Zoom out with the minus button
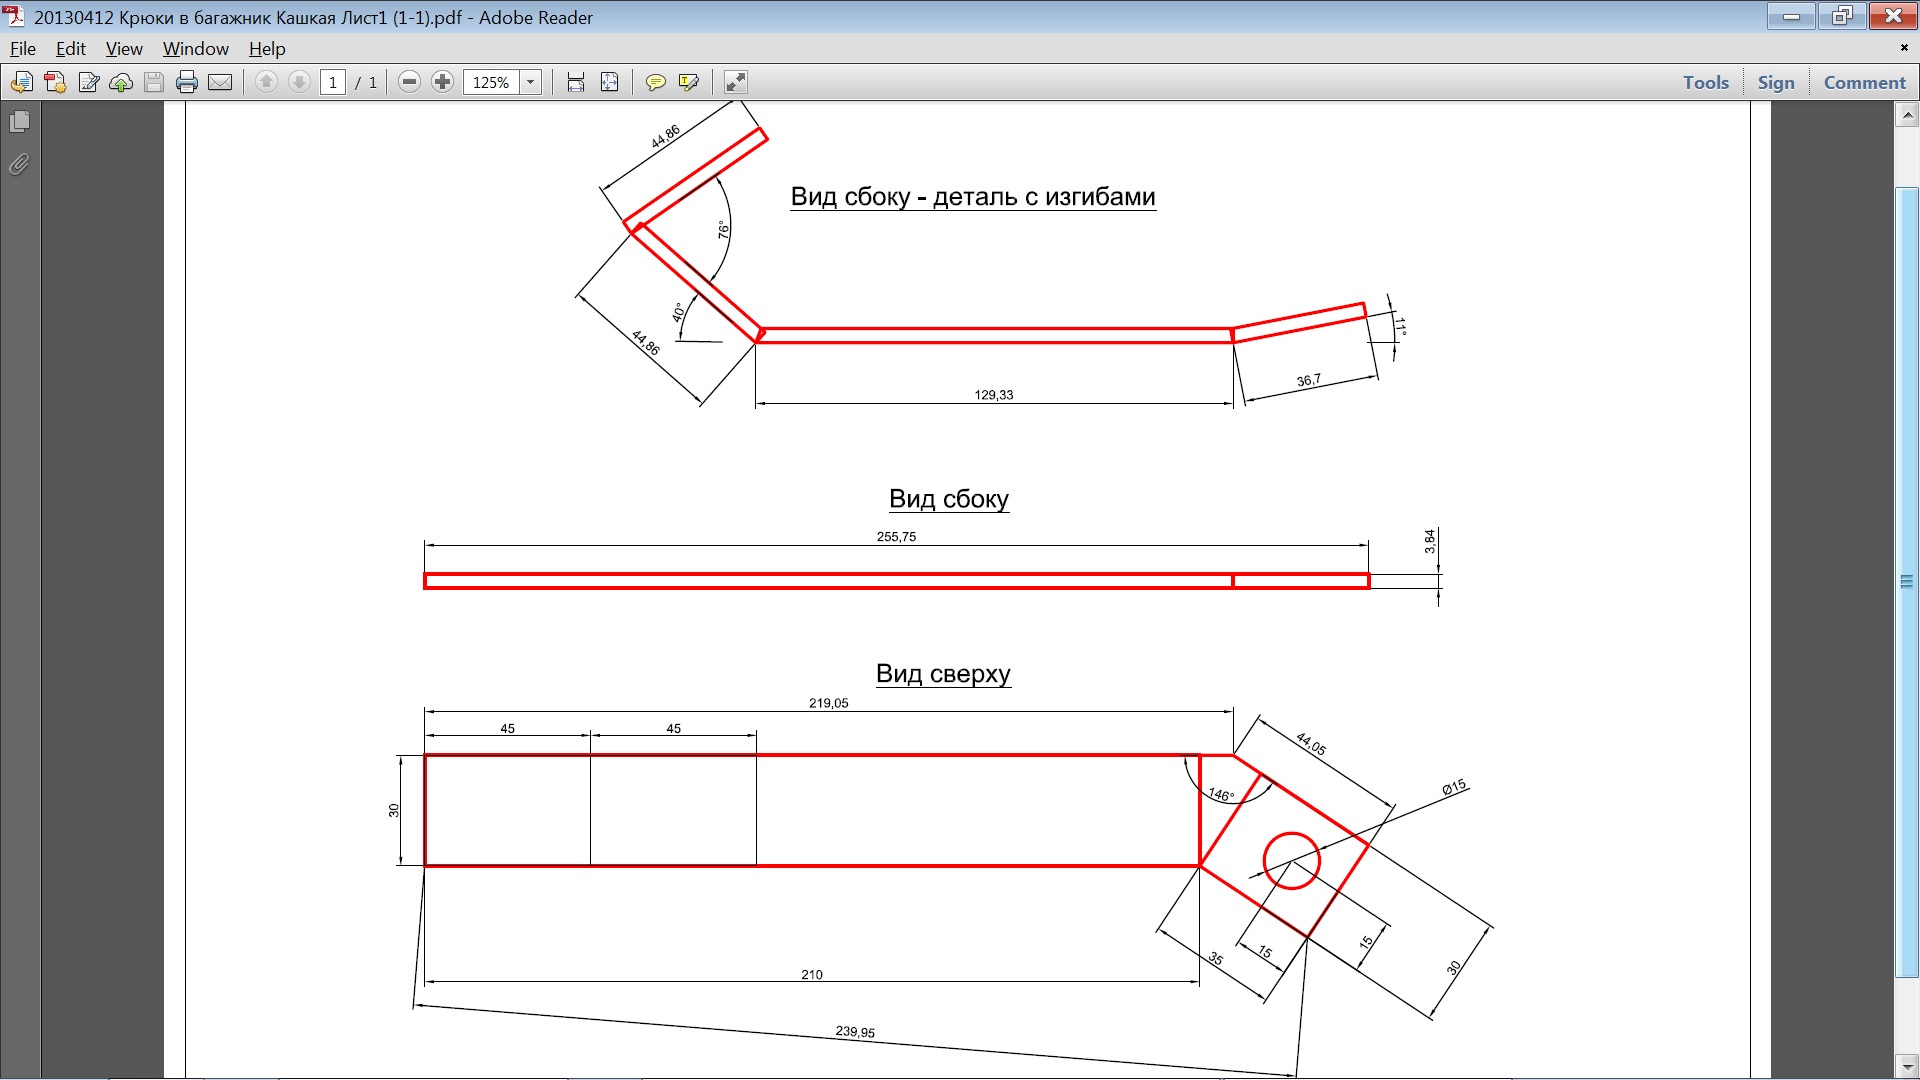The width and height of the screenshot is (1920, 1080). pos(409,83)
